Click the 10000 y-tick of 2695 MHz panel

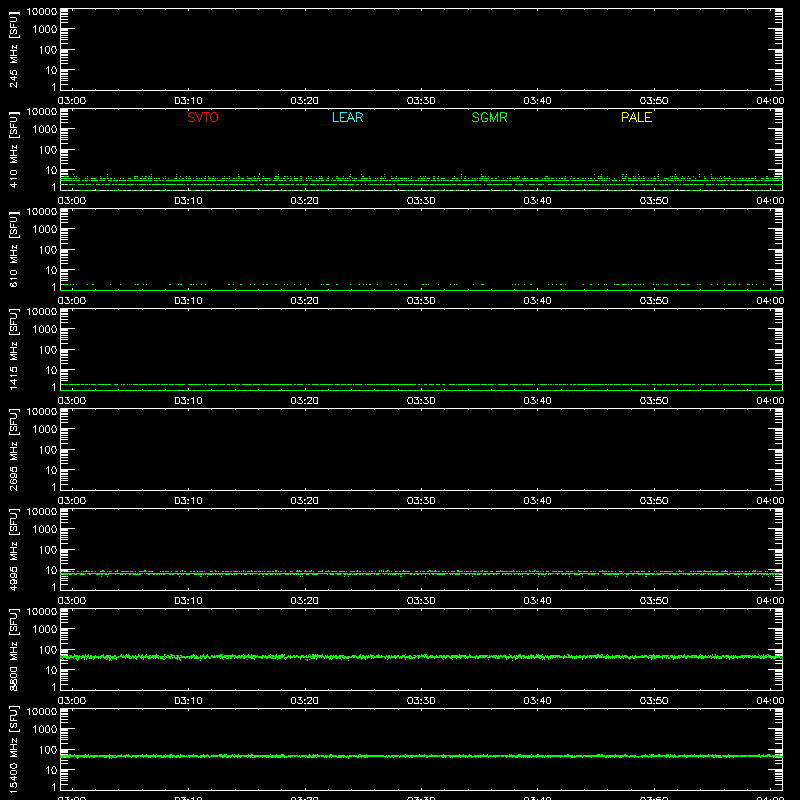[42, 412]
